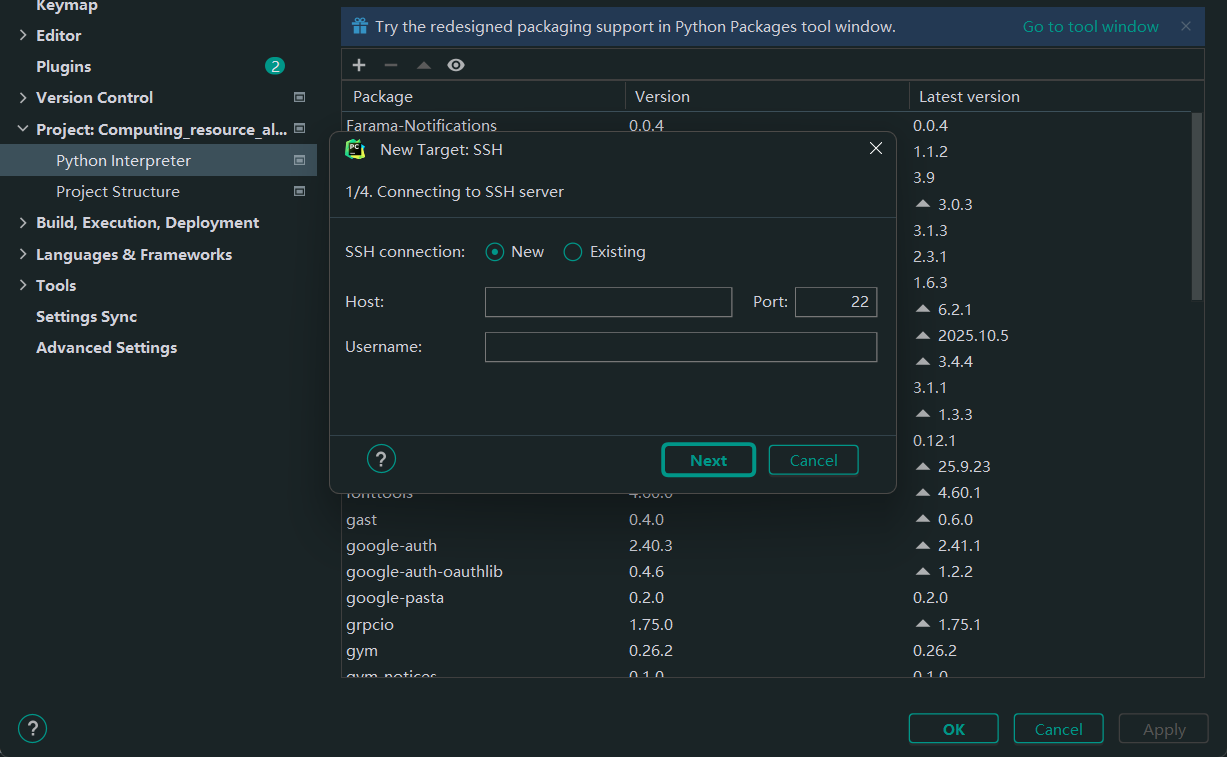This screenshot has width=1227, height=757.
Task: Dismiss the Python Packages banner
Action: click(1186, 27)
